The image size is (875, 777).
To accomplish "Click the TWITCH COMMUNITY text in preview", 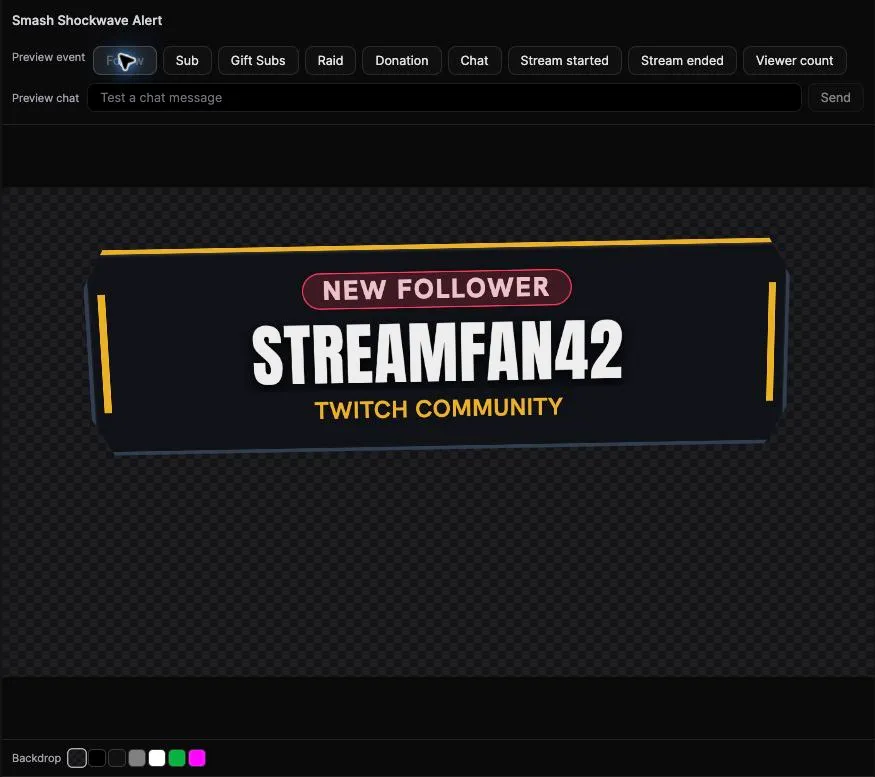I will 439,408.
